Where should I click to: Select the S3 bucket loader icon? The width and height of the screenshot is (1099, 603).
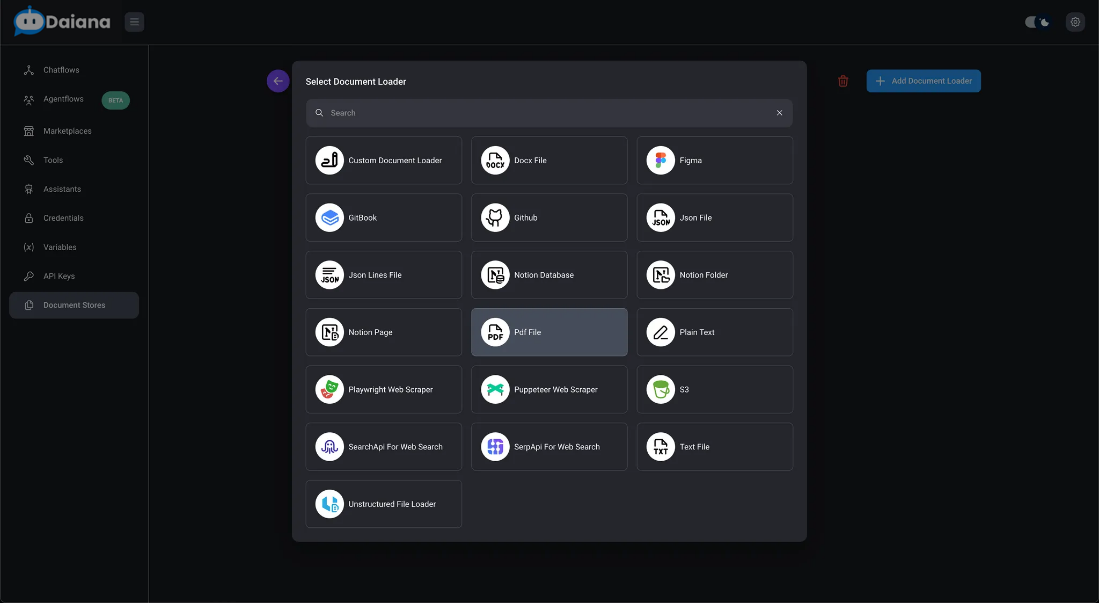click(660, 390)
